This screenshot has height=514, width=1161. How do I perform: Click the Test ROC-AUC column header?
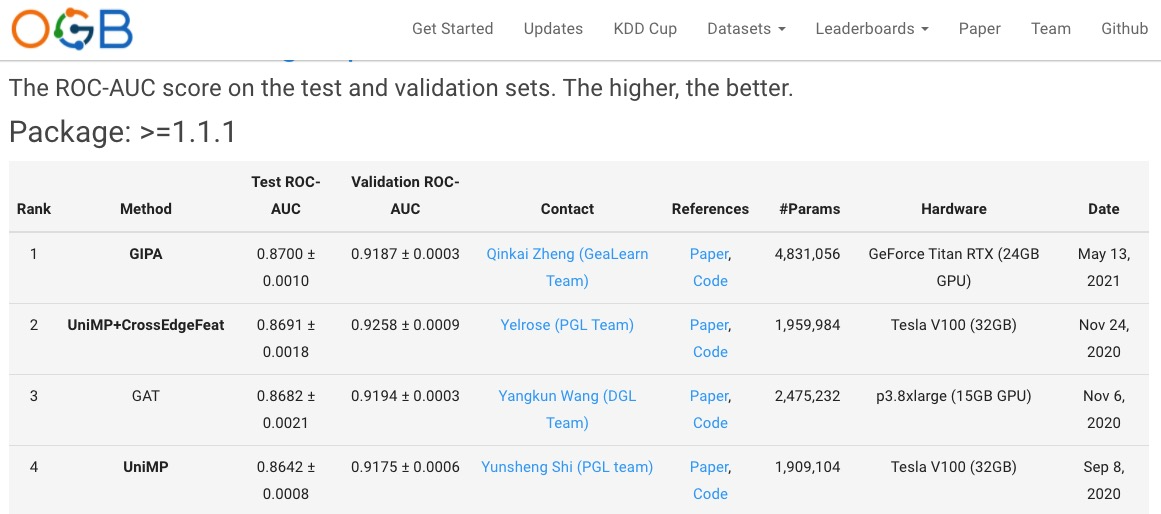coord(286,195)
